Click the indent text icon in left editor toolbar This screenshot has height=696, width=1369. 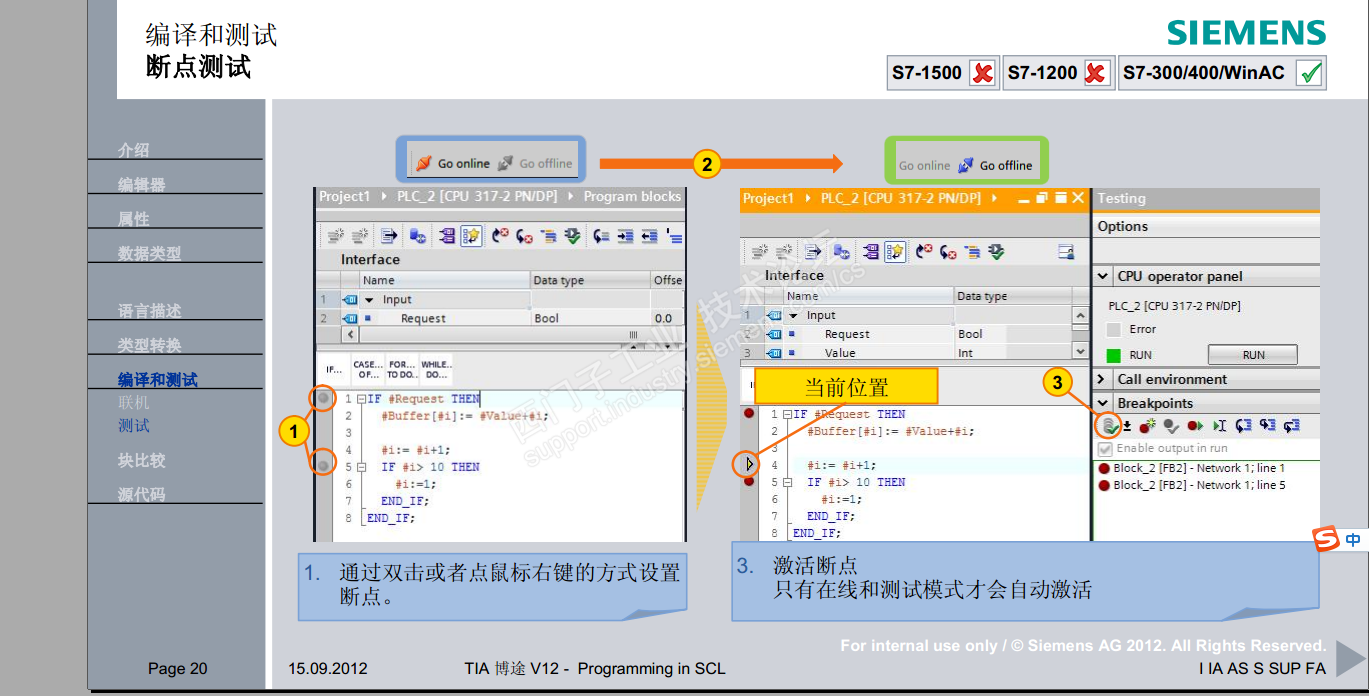pos(625,236)
